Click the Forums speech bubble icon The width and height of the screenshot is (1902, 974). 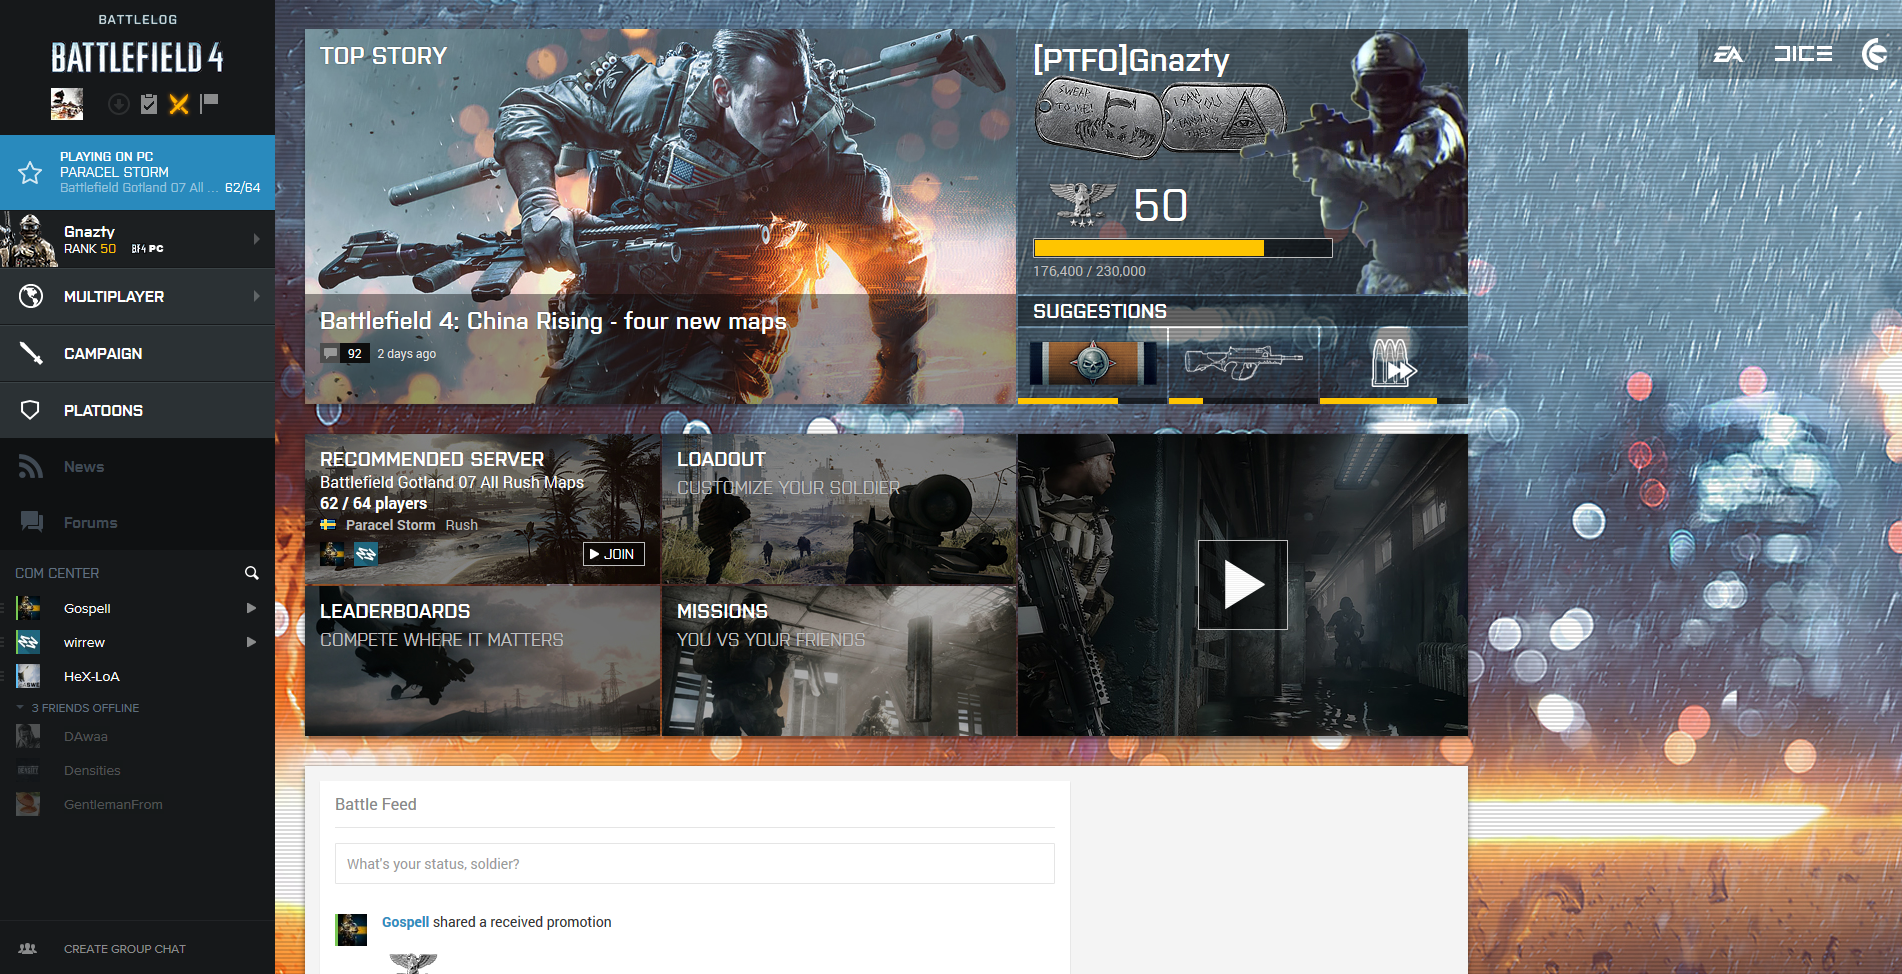pyautogui.click(x=31, y=522)
